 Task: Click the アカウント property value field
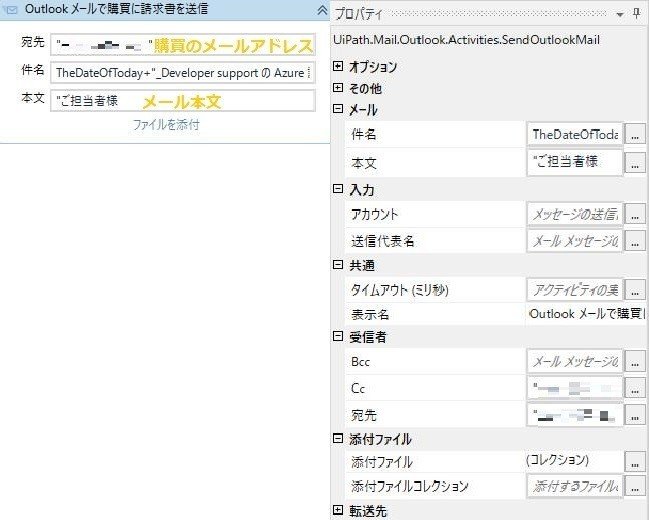click(575, 214)
